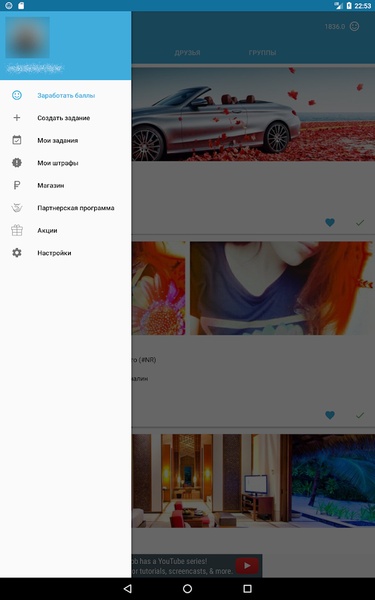
Task: Switch to the ДРУЗЬЯ tab
Action: click(187, 53)
